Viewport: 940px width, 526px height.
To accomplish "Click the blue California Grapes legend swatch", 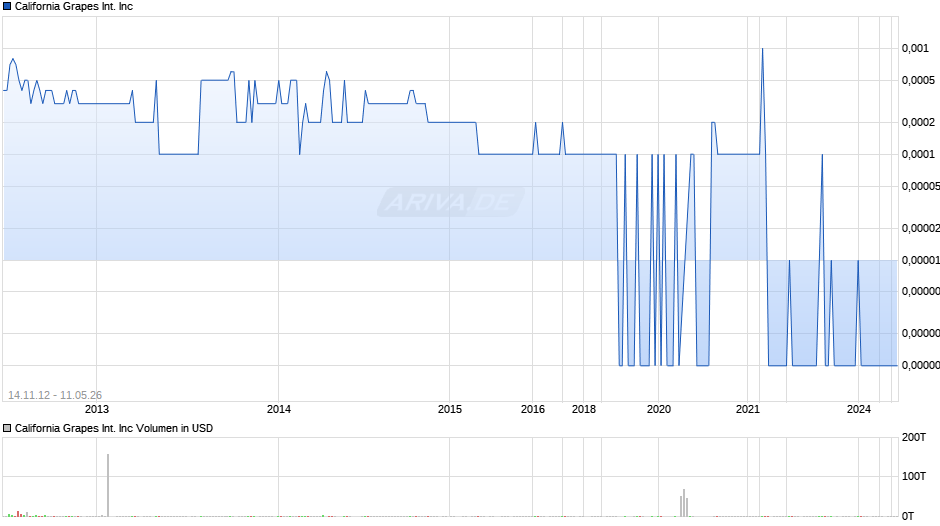I will [x=7, y=7].
